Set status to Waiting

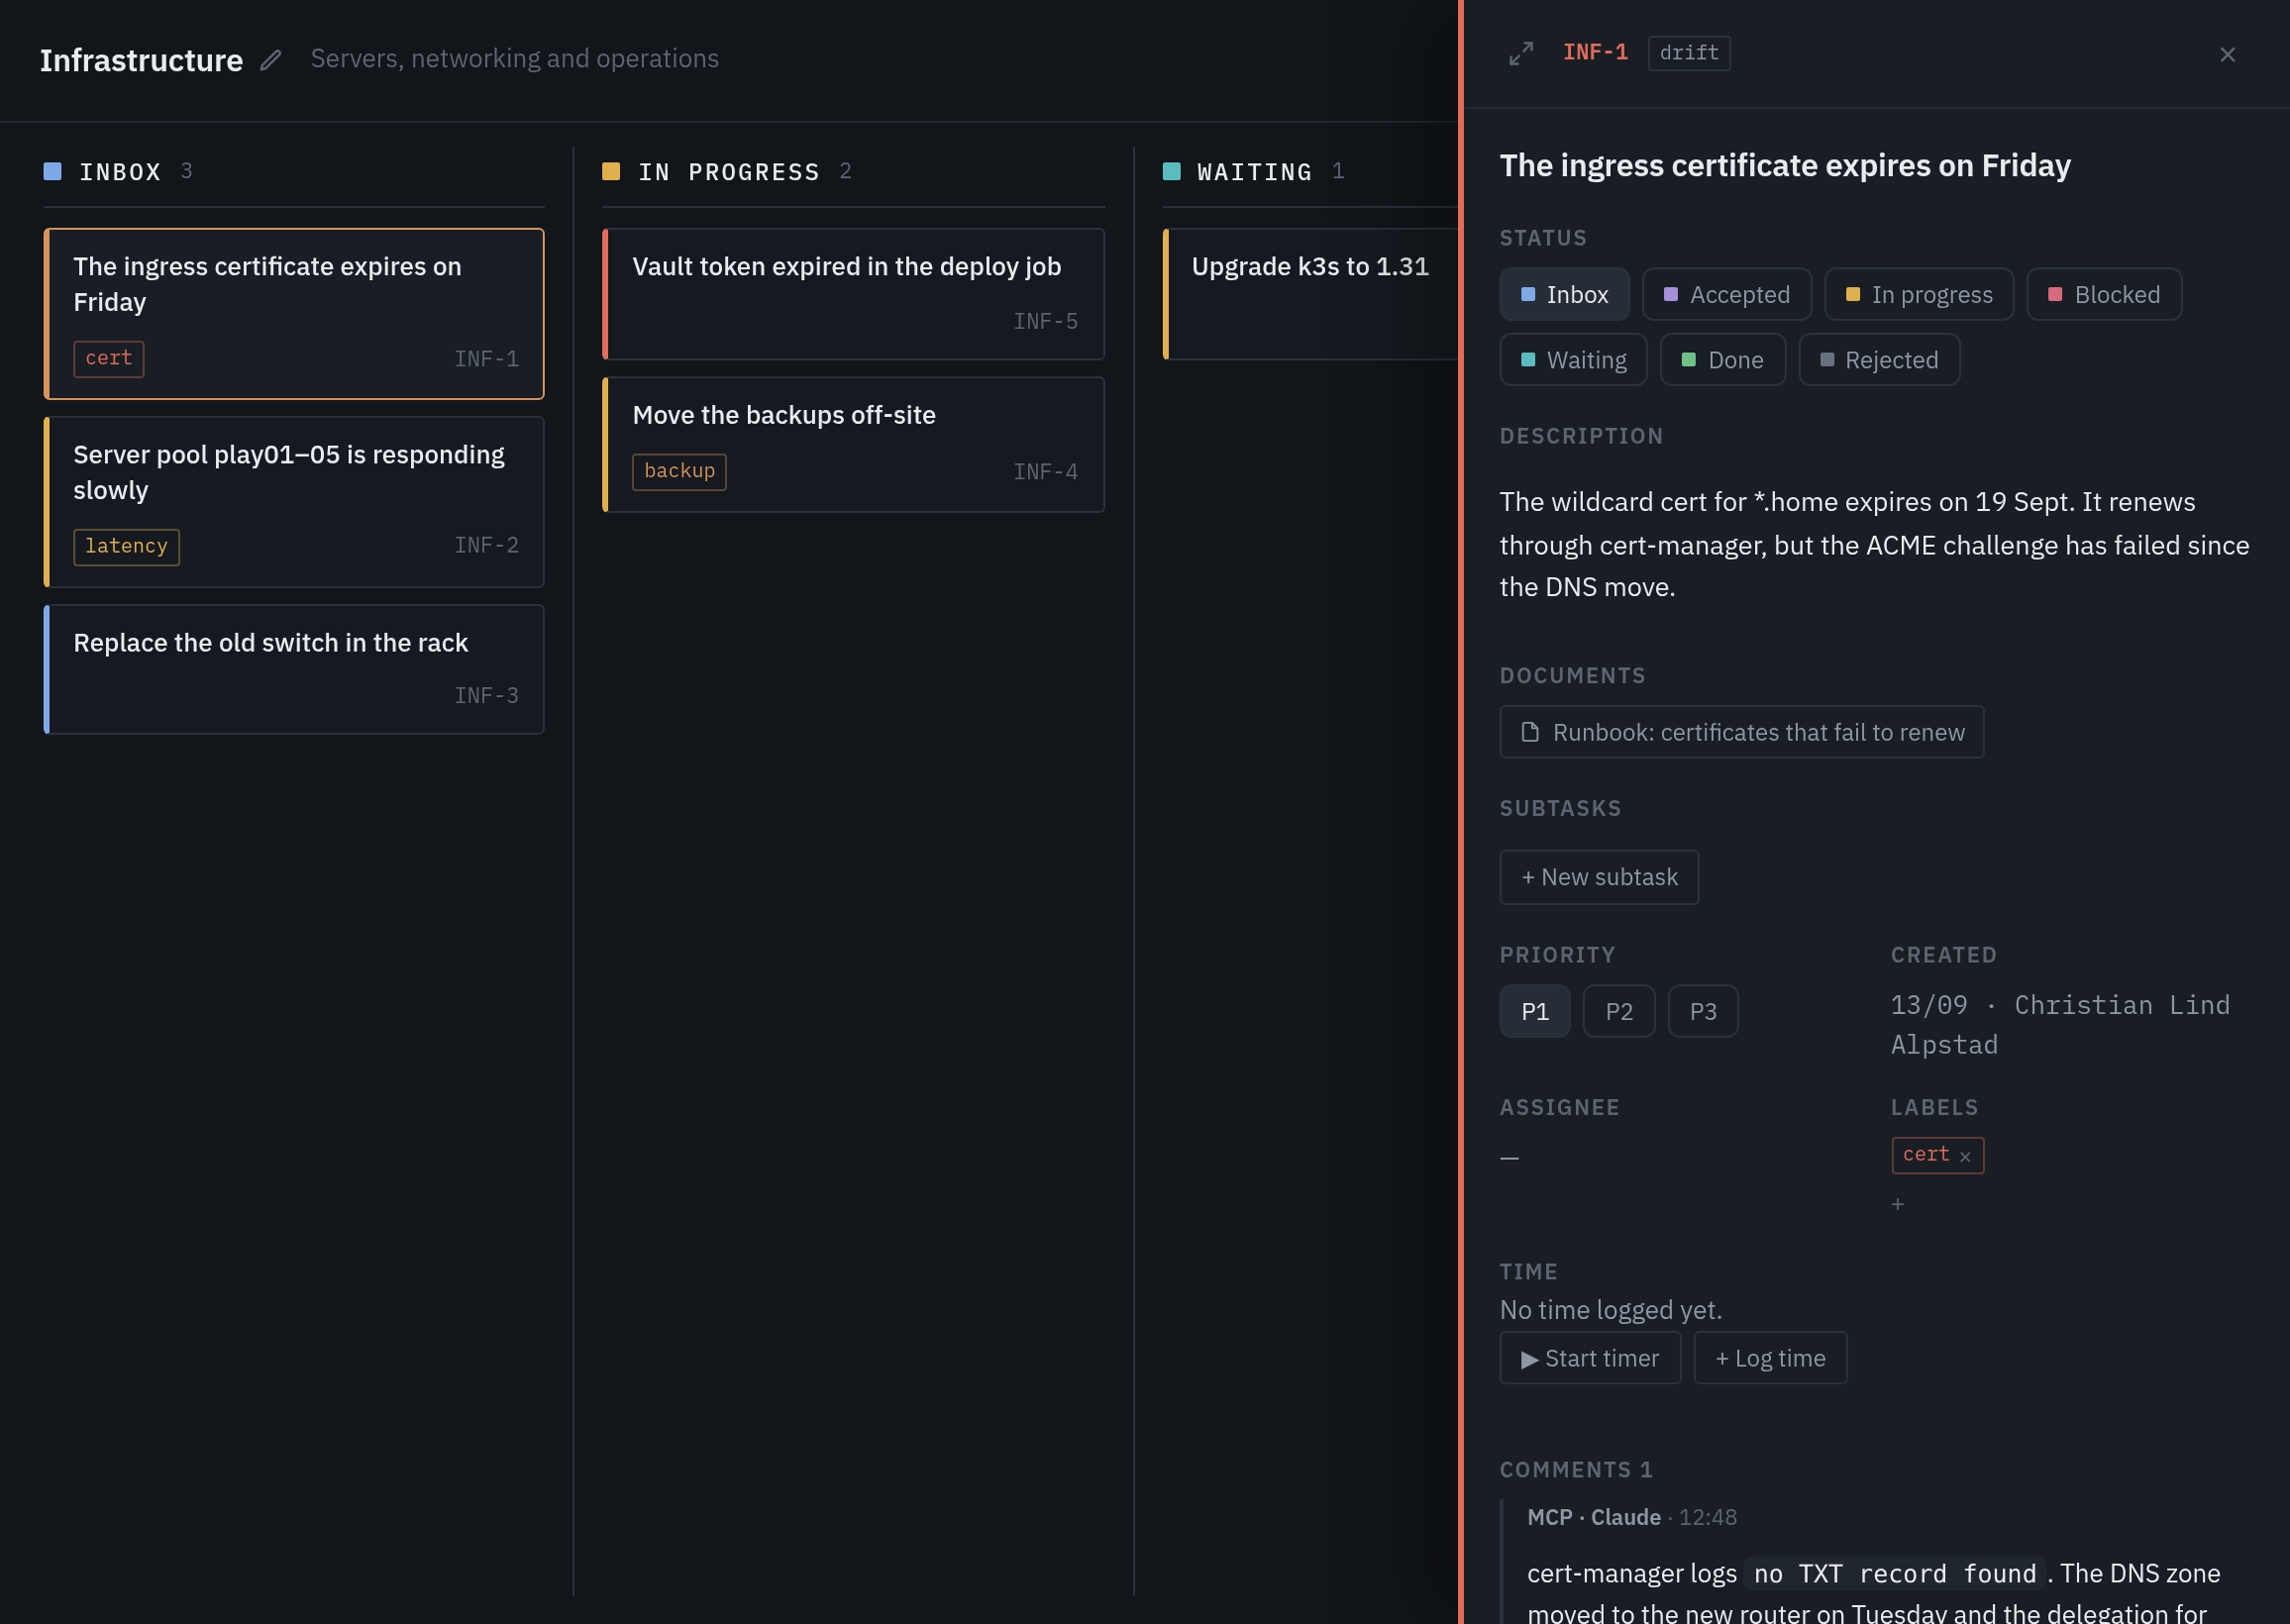[x=1574, y=360]
